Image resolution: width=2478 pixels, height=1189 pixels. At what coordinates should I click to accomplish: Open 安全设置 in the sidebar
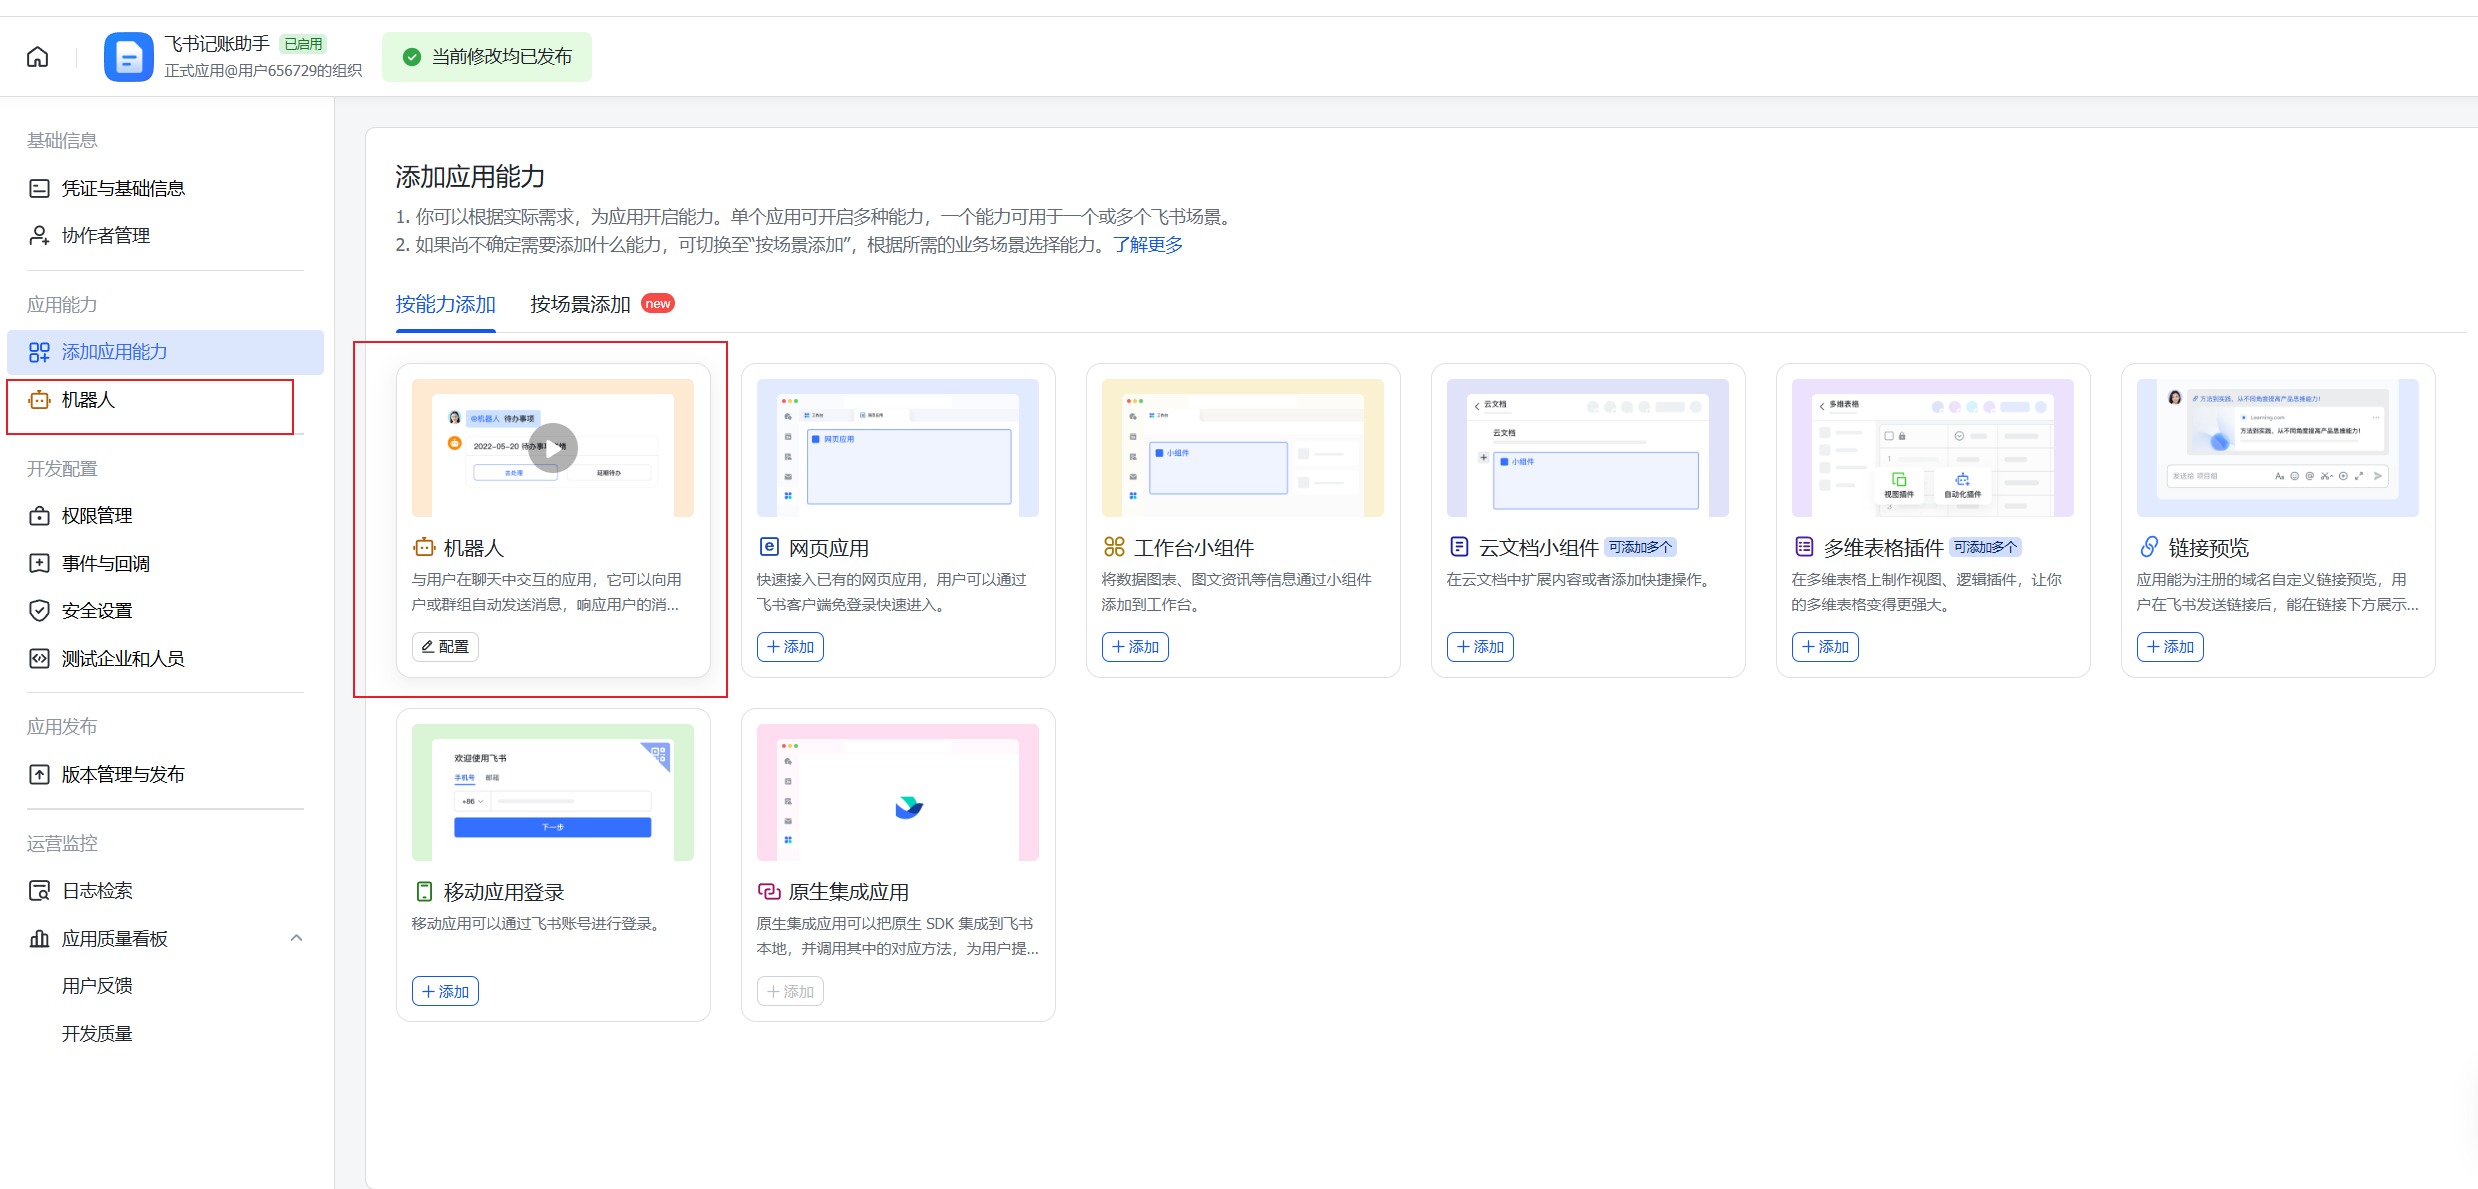point(165,610)
